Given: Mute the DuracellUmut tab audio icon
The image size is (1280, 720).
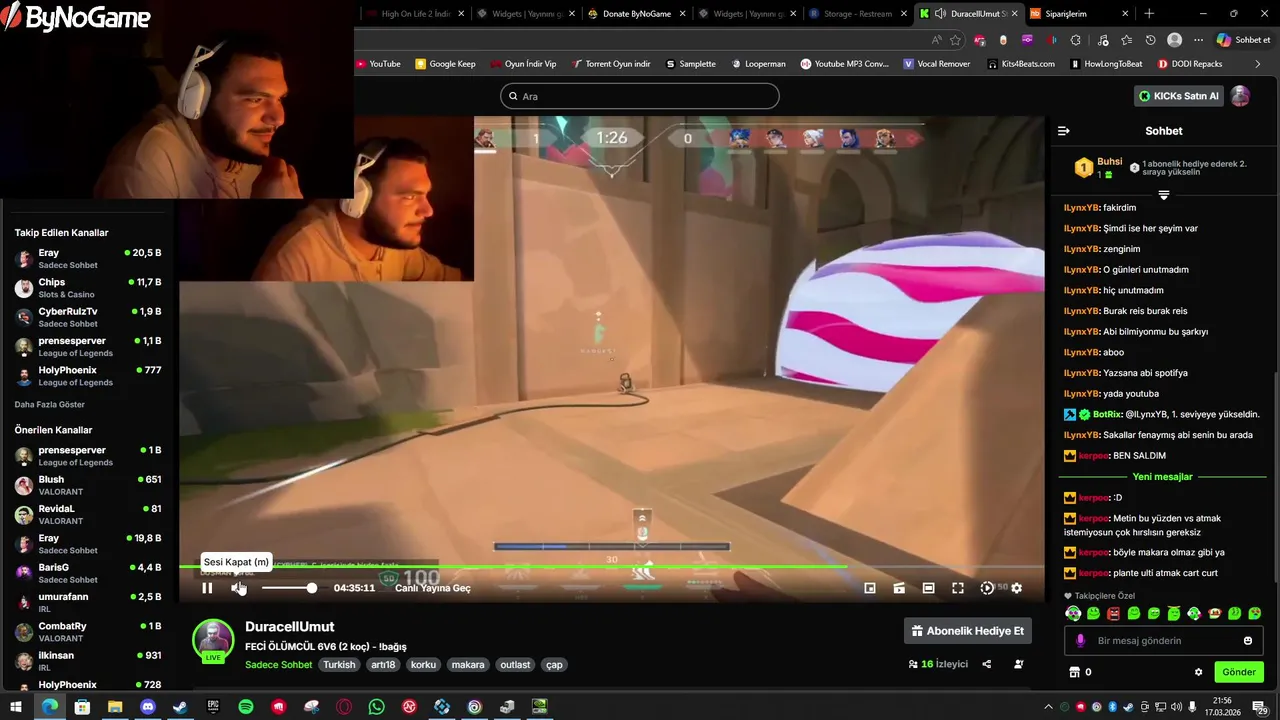Looking at the screenshot, I should [x=940, y=14].
